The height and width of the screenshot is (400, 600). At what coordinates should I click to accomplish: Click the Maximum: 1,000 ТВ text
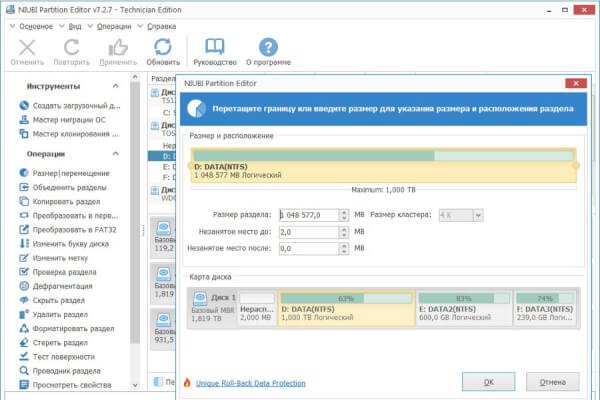point(383,190)
